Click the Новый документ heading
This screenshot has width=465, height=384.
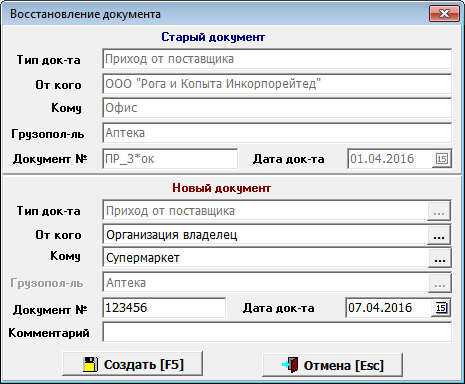tap(221, 188)
